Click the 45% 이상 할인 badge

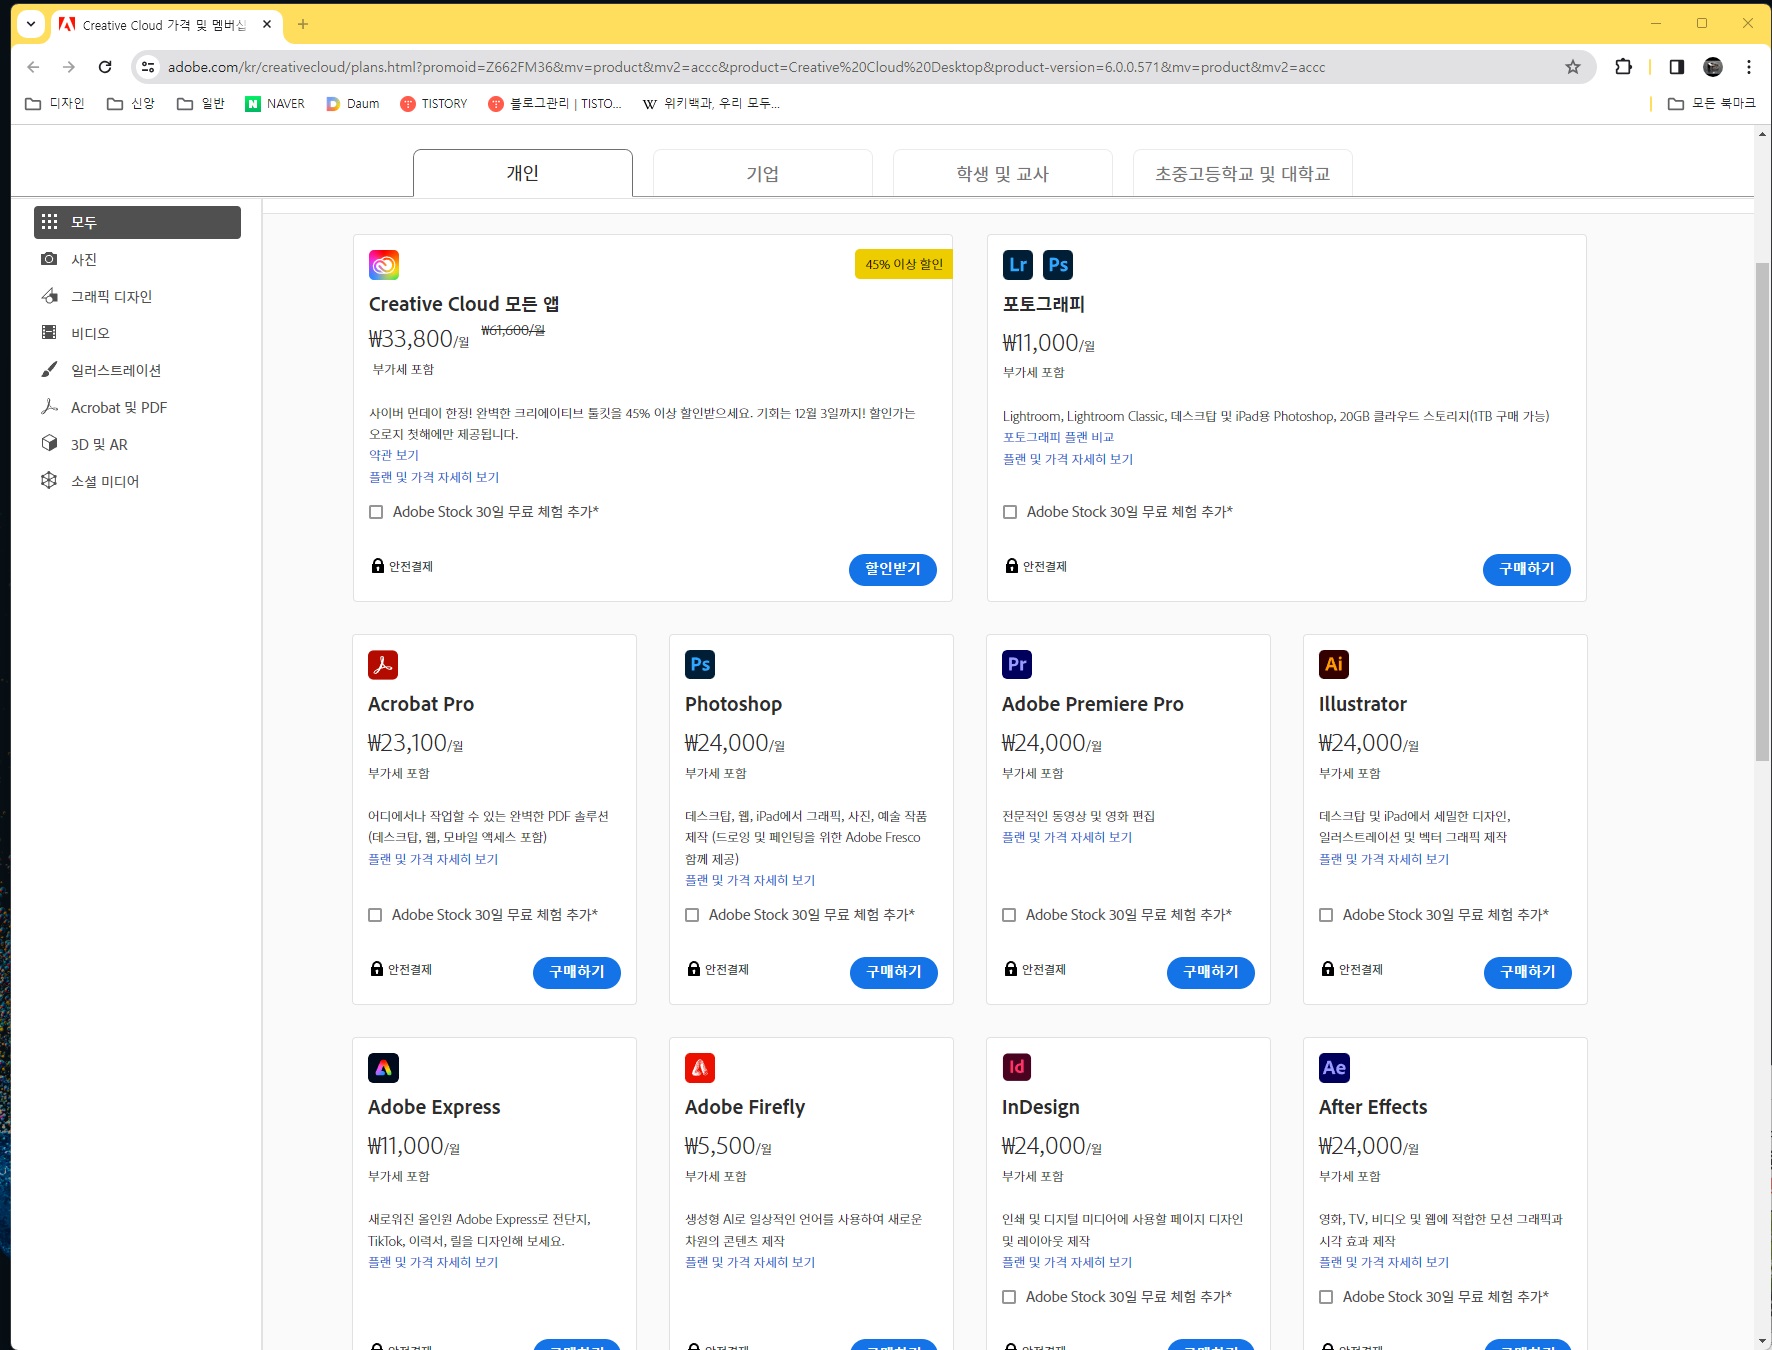click(904, 264)
